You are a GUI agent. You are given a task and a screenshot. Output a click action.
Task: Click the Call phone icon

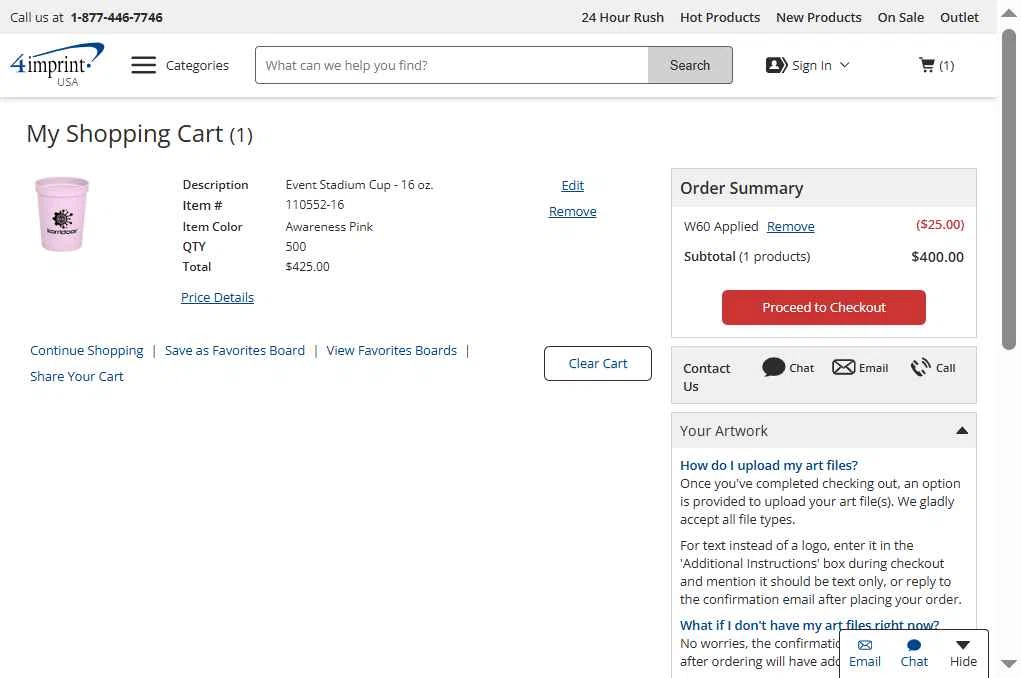click(920, 367)
